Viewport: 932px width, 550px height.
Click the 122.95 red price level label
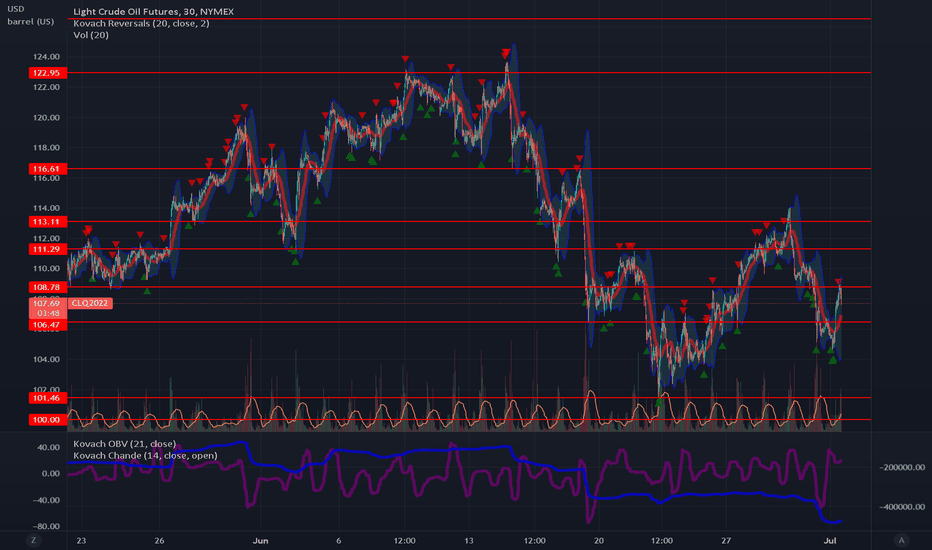click(x=47, y=73)
